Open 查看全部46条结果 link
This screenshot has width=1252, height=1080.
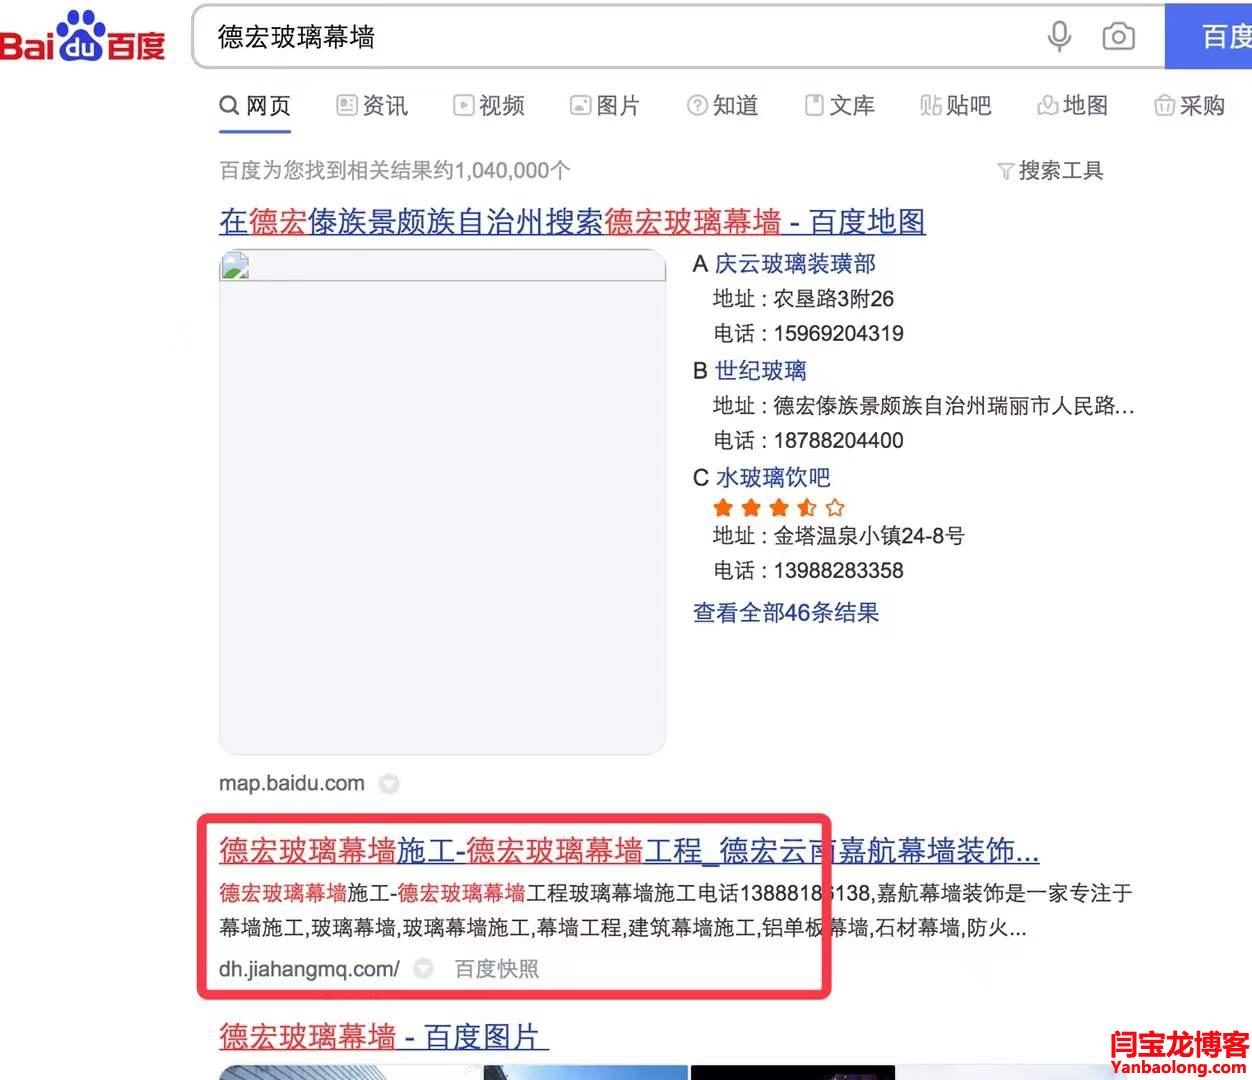point(786,612)
